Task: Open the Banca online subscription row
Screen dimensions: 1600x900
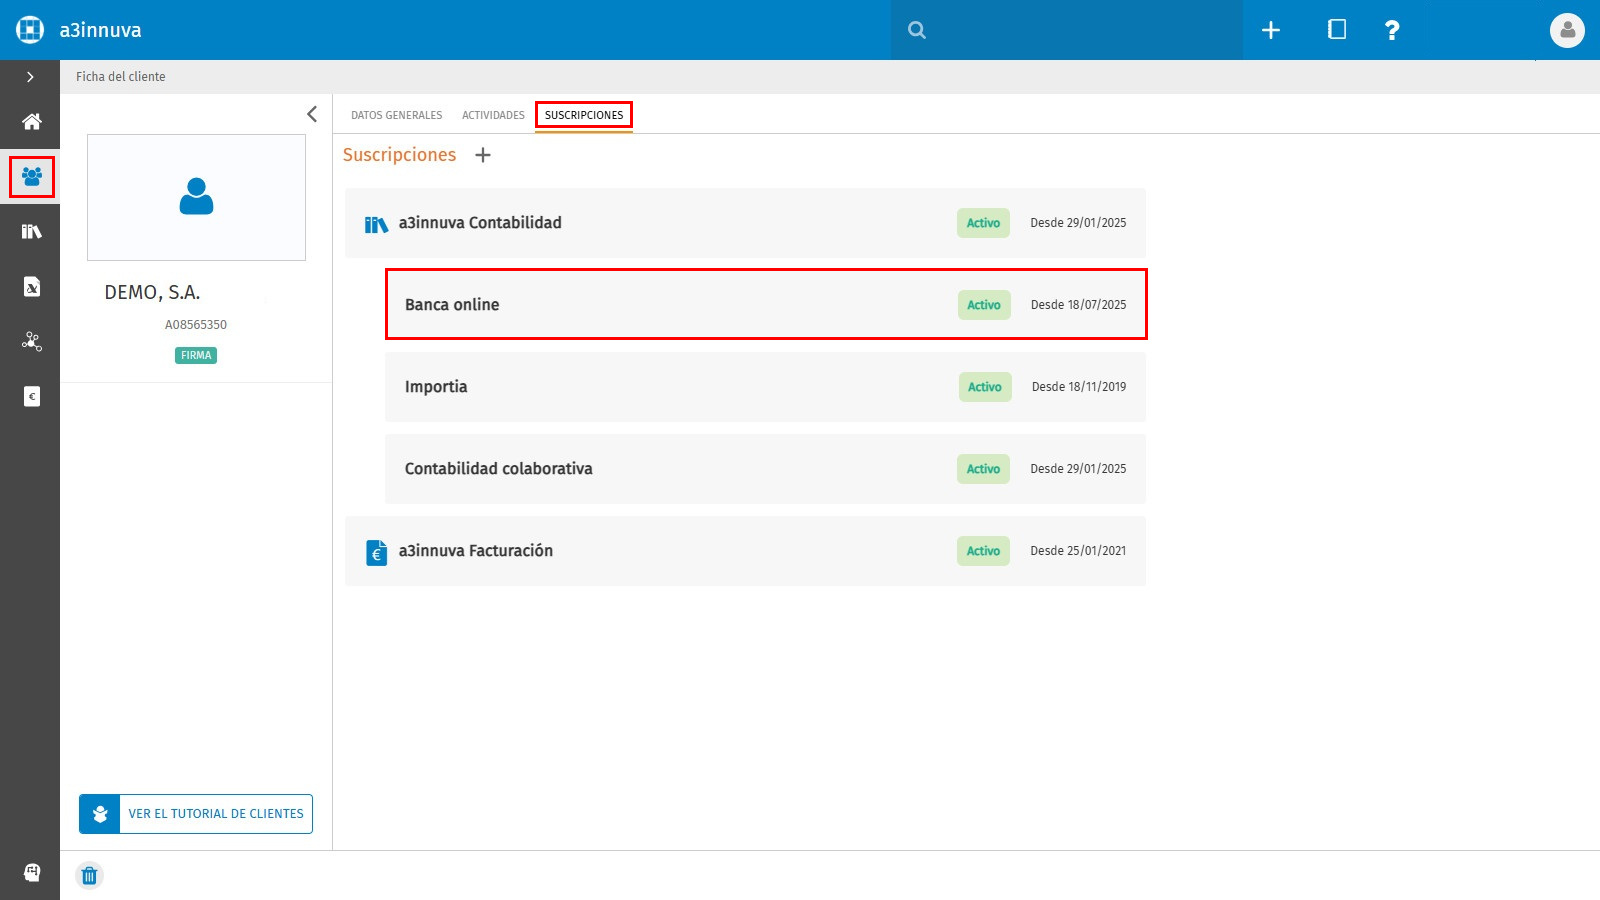Action: click(766, 304)
